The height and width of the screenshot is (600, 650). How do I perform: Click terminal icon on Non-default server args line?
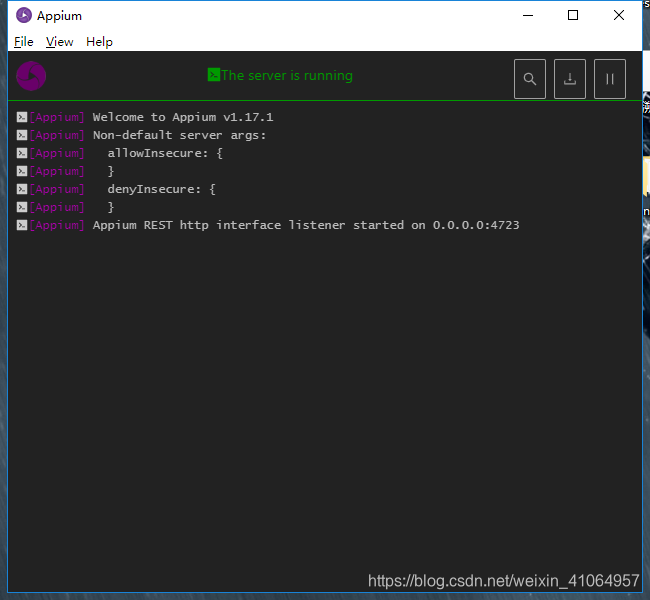[22, 135]
